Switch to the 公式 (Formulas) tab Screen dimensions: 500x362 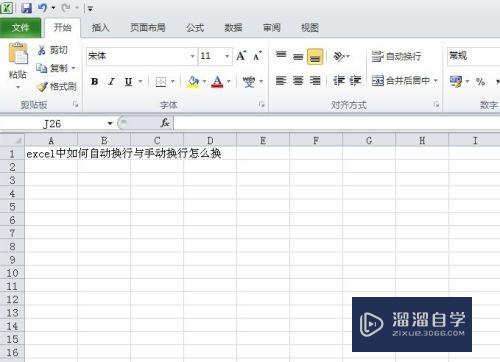pos(195,28)
